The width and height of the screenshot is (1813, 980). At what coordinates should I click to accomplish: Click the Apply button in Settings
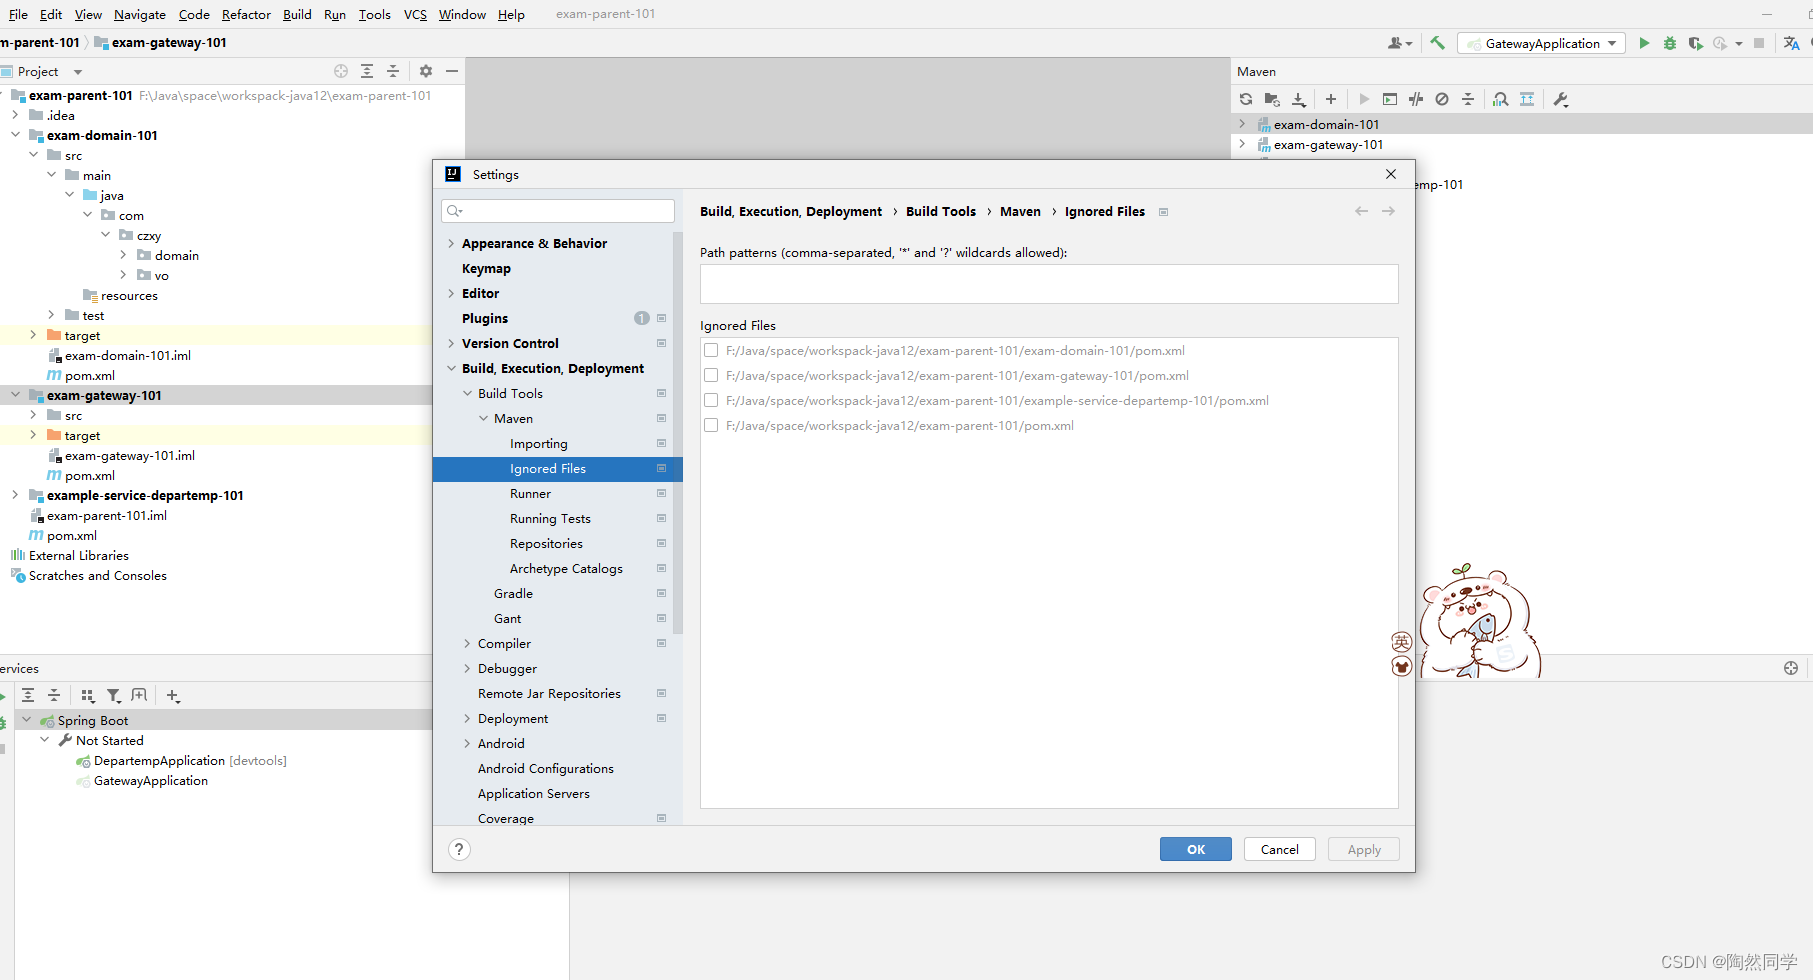tap(1364, 849)
